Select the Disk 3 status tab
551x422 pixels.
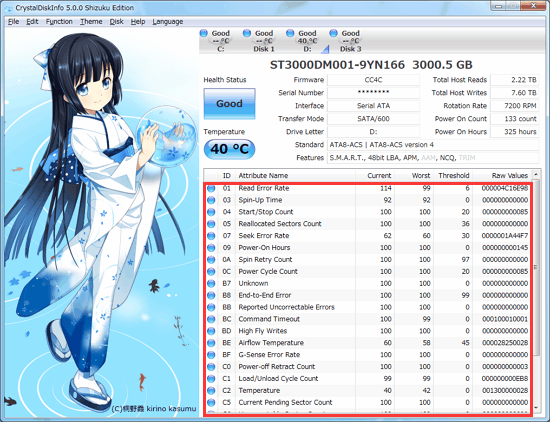click(x=345, y=41)
